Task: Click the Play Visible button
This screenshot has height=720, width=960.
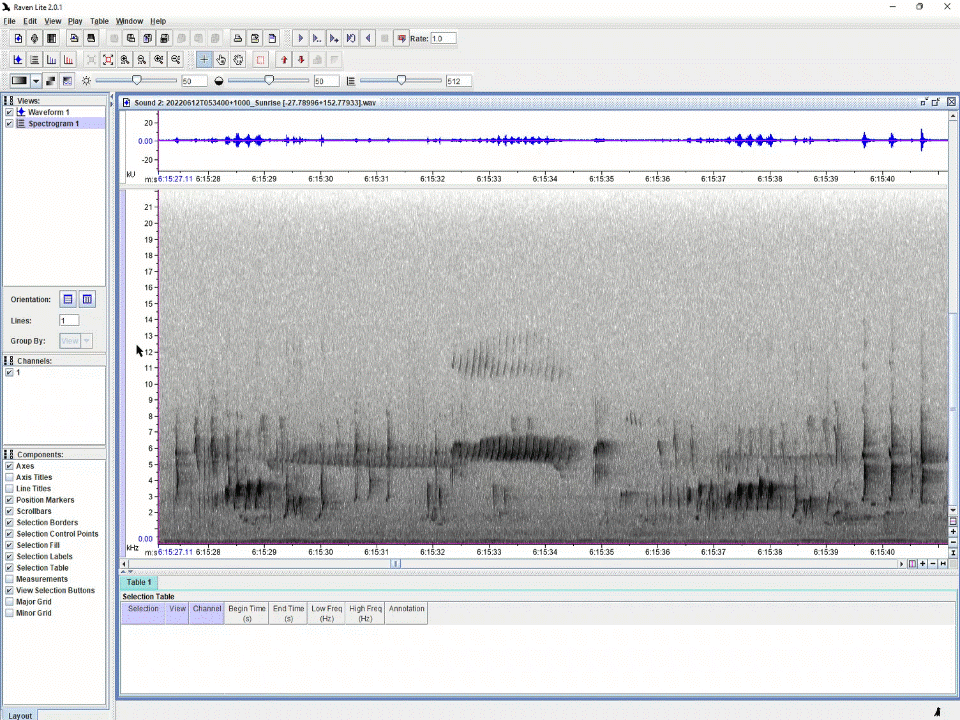Action: (317, 39)
